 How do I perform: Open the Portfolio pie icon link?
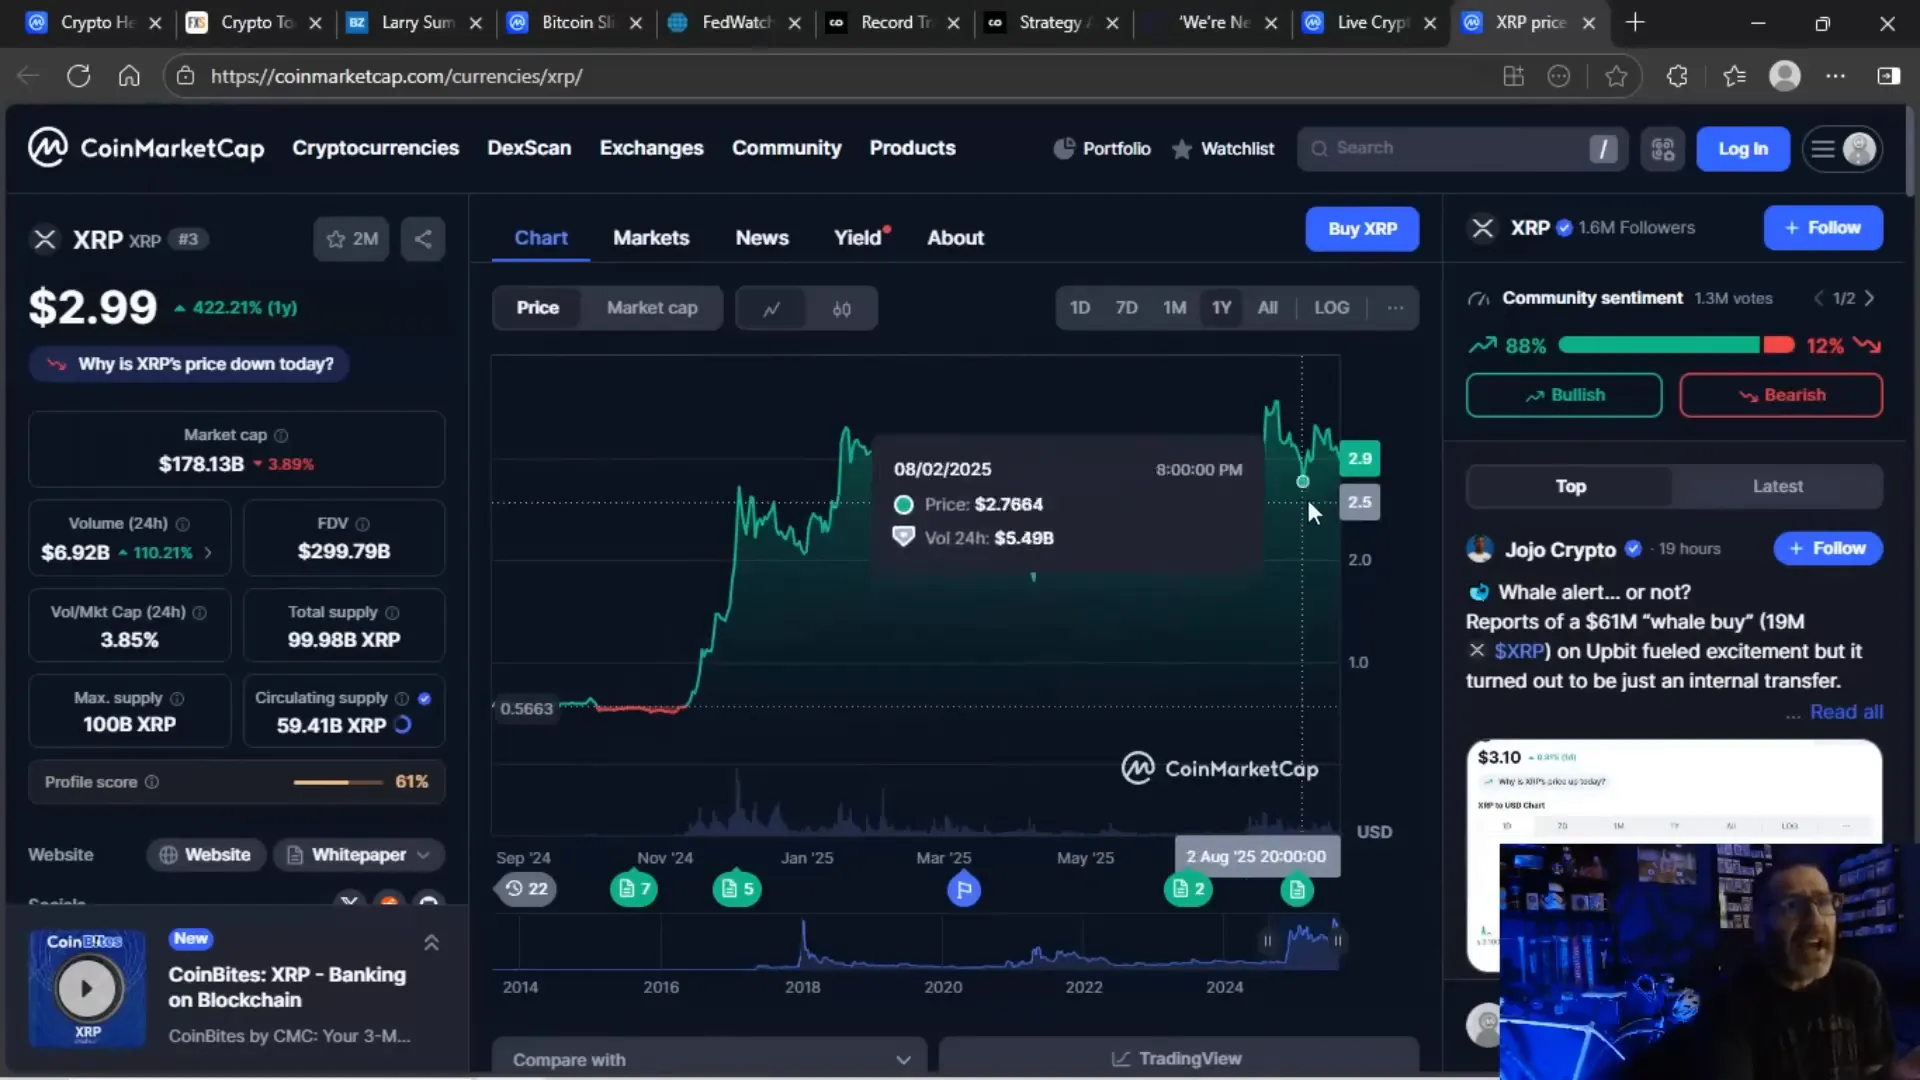pyautogui.click(x=1102, y=149)
